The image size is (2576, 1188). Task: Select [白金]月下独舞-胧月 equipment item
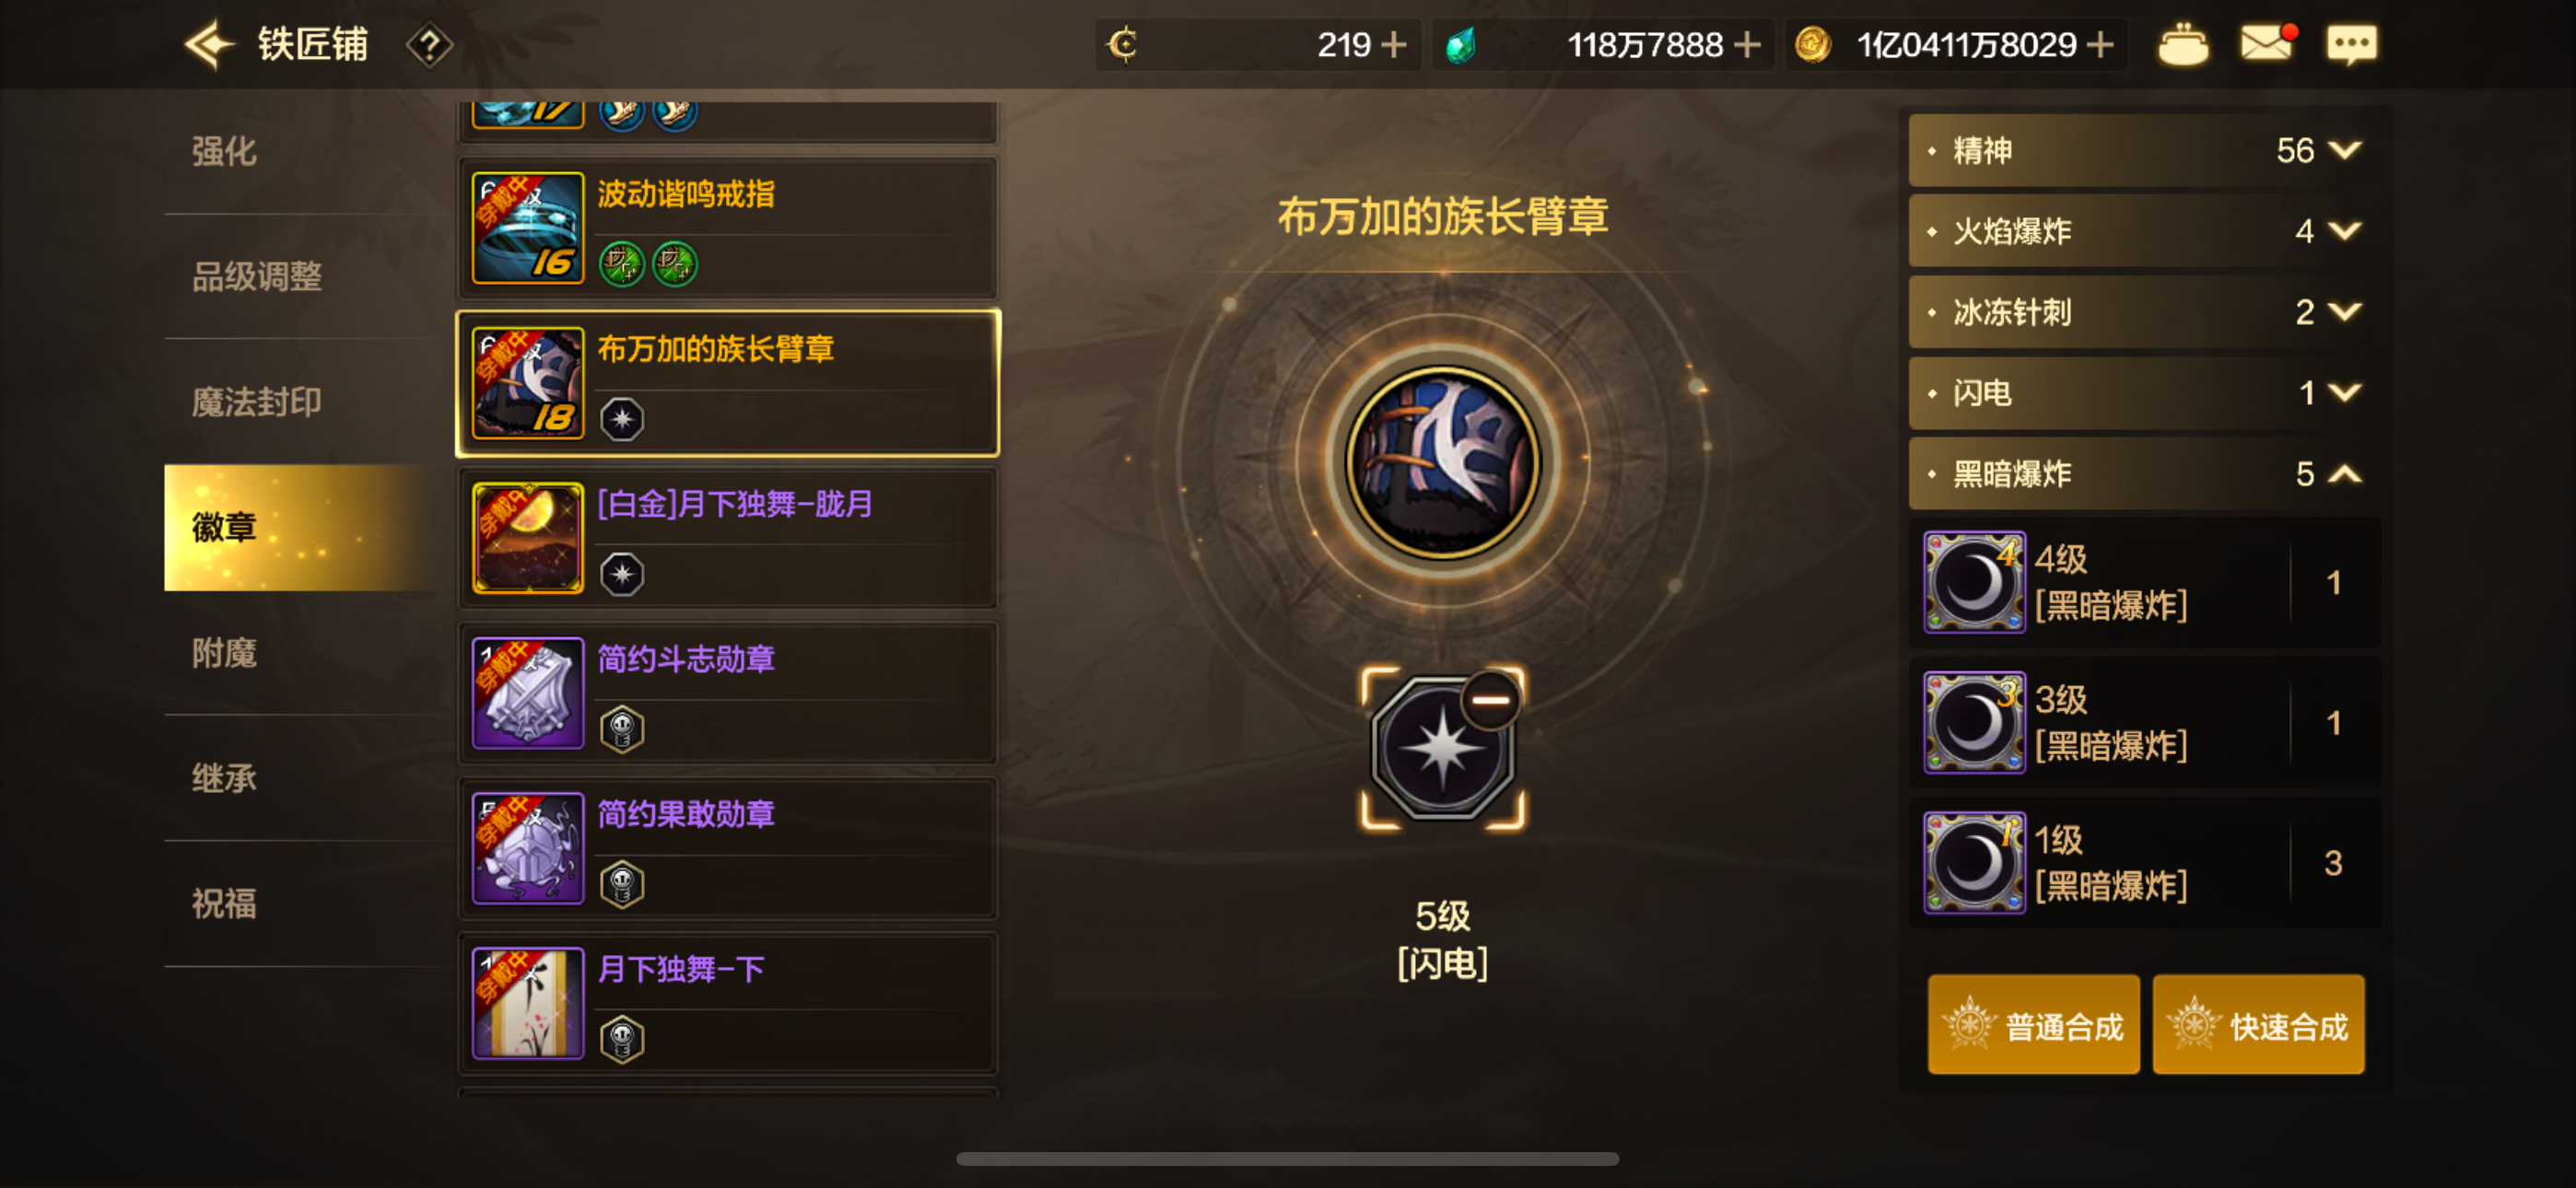click(x=728, y=538)
